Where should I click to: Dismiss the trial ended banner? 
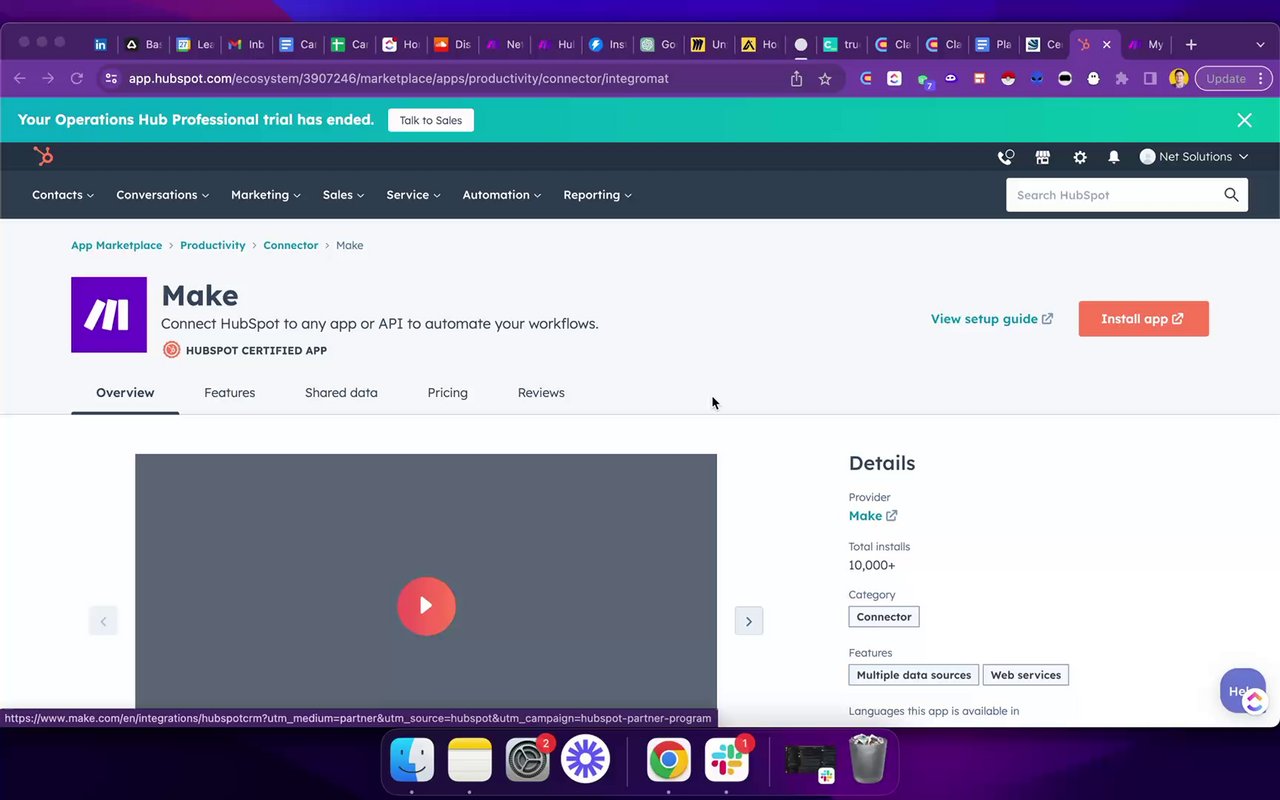[x=1244, y=120]
